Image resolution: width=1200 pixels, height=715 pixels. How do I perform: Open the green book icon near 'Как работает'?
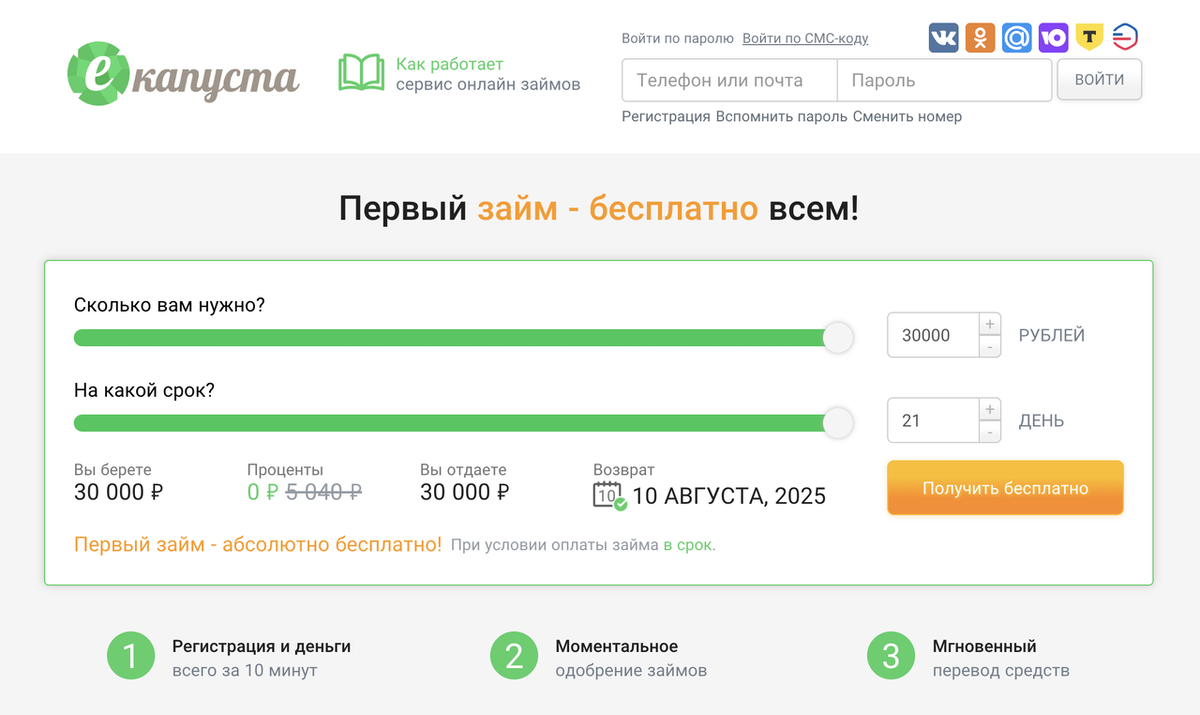(x=362, y=72)
